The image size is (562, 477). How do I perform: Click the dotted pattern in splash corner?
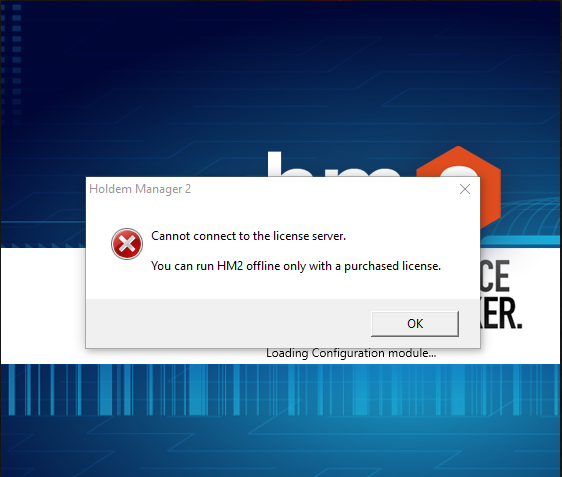pos(11,65)
